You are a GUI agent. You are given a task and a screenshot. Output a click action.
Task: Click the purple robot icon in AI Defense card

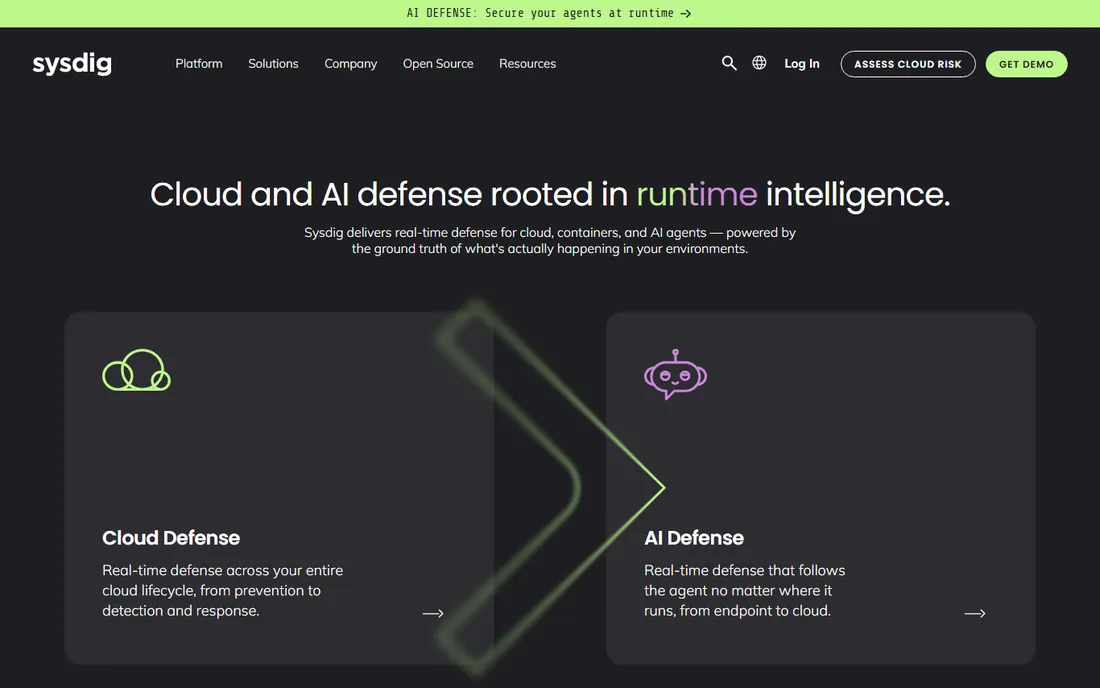point(675,375)
